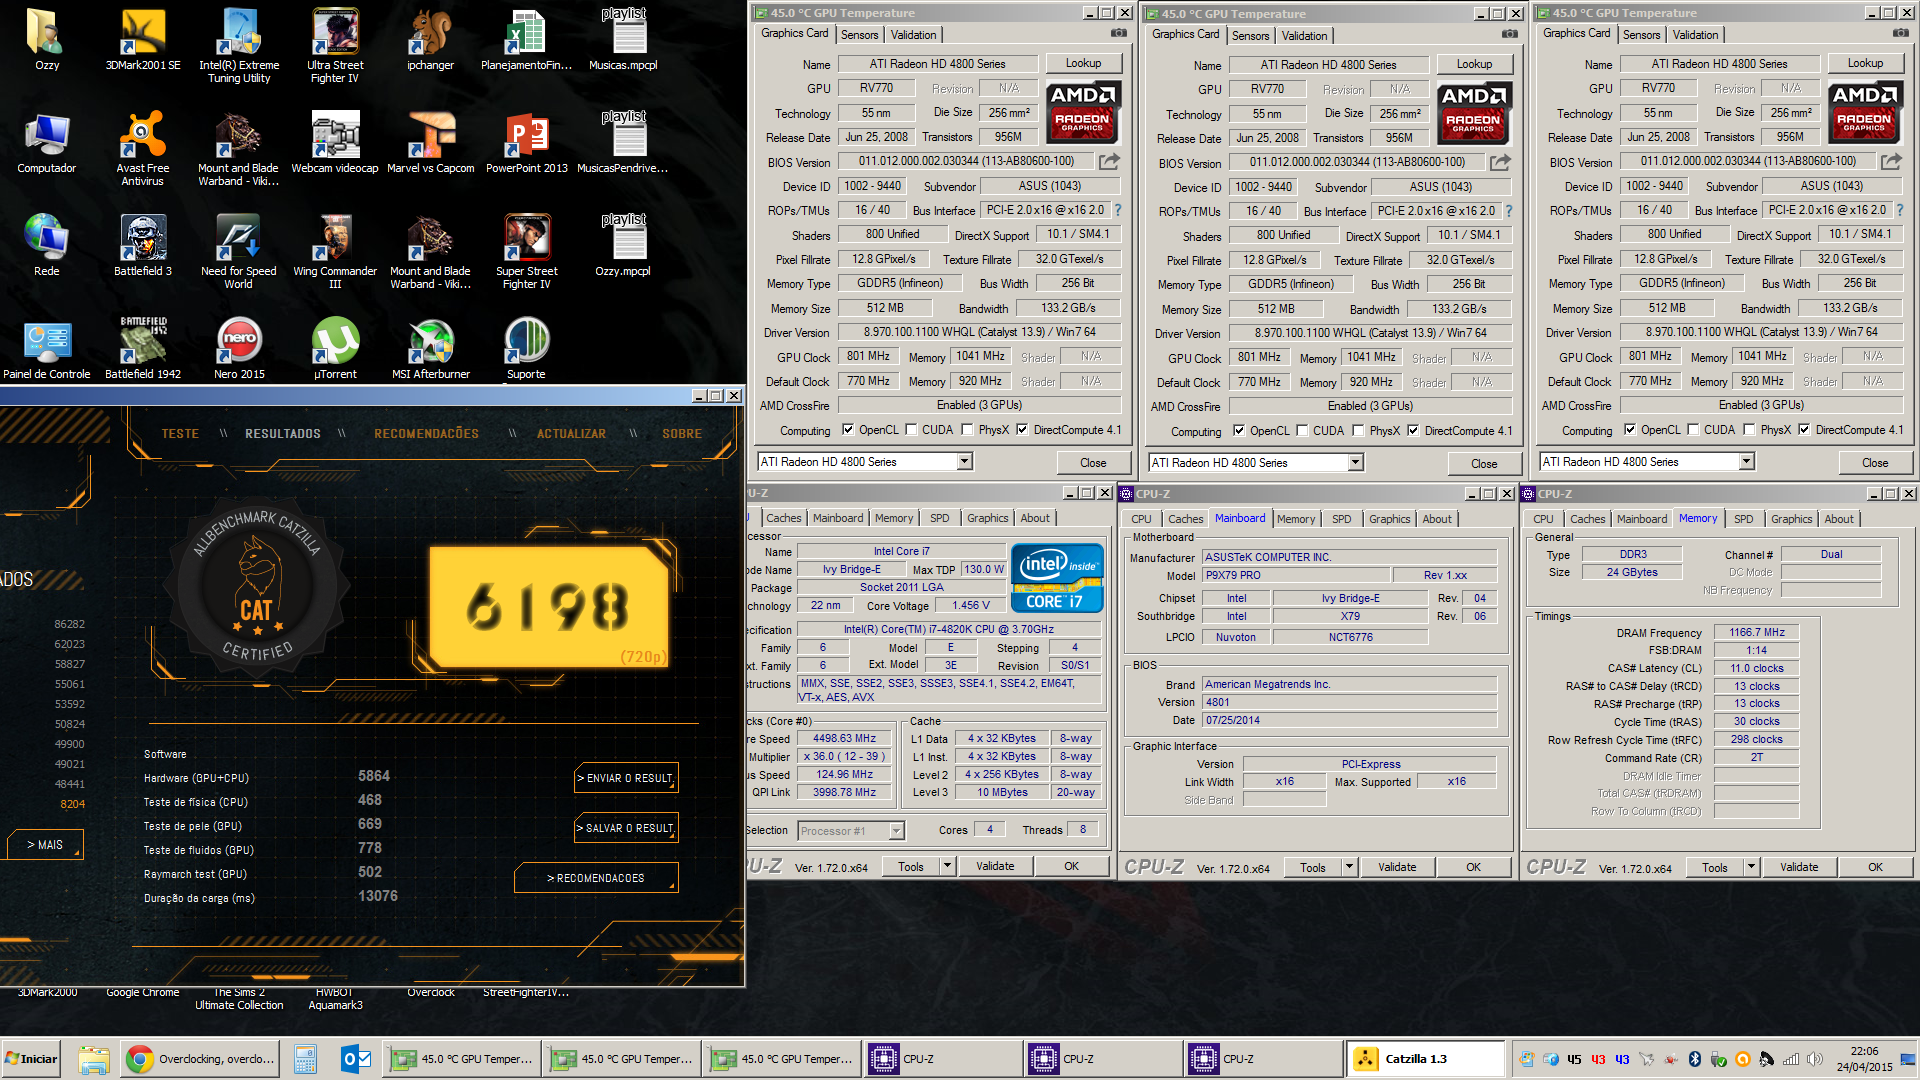Click BIOS share icon in first GPU-Z window
The height and width of the screenshot is (1080, 1920).
coord(1109,161)
